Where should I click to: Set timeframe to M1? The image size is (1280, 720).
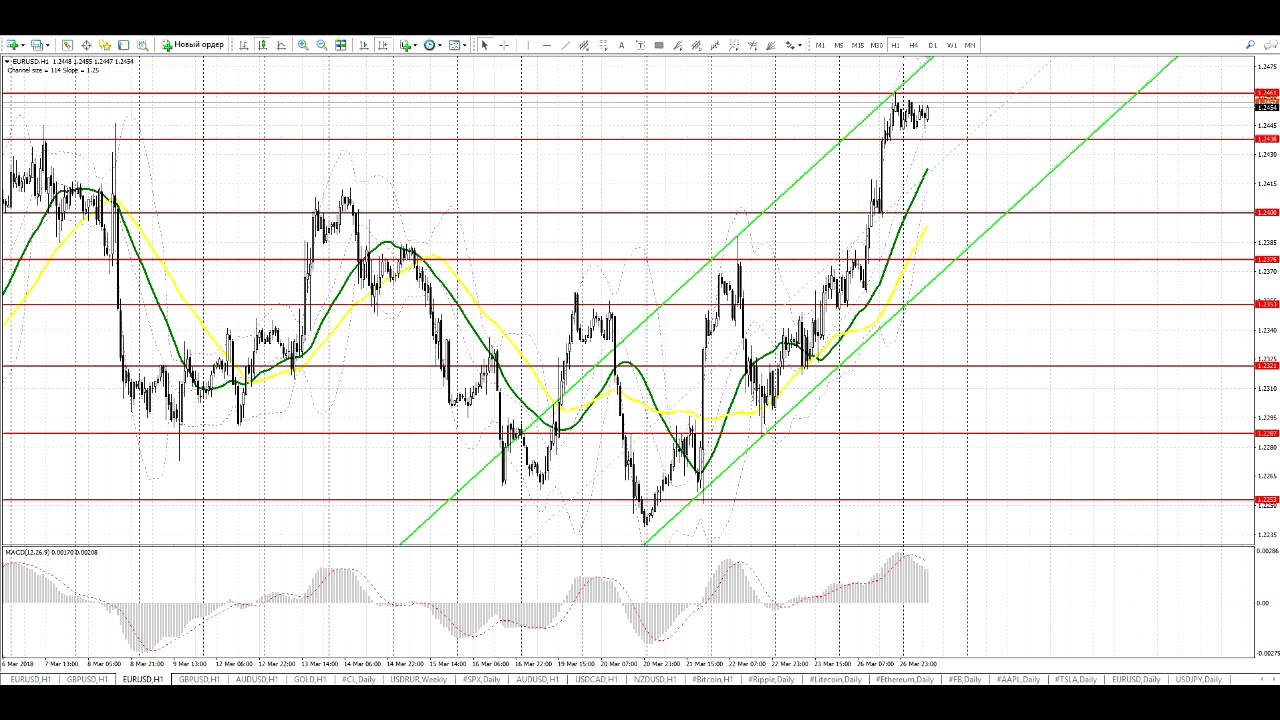[x=820, y=45]
